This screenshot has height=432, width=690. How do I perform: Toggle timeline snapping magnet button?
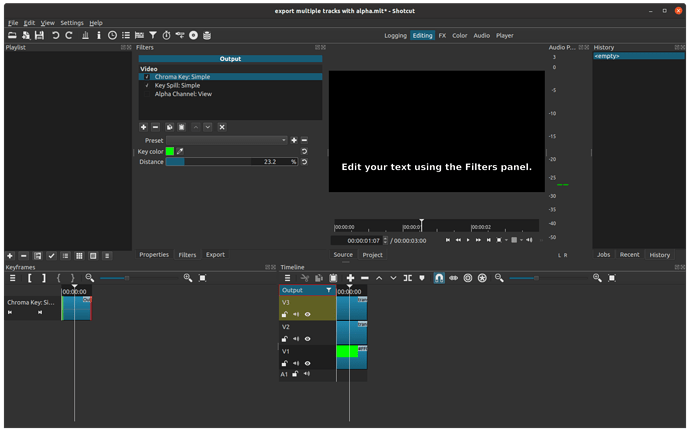[439, 278]
